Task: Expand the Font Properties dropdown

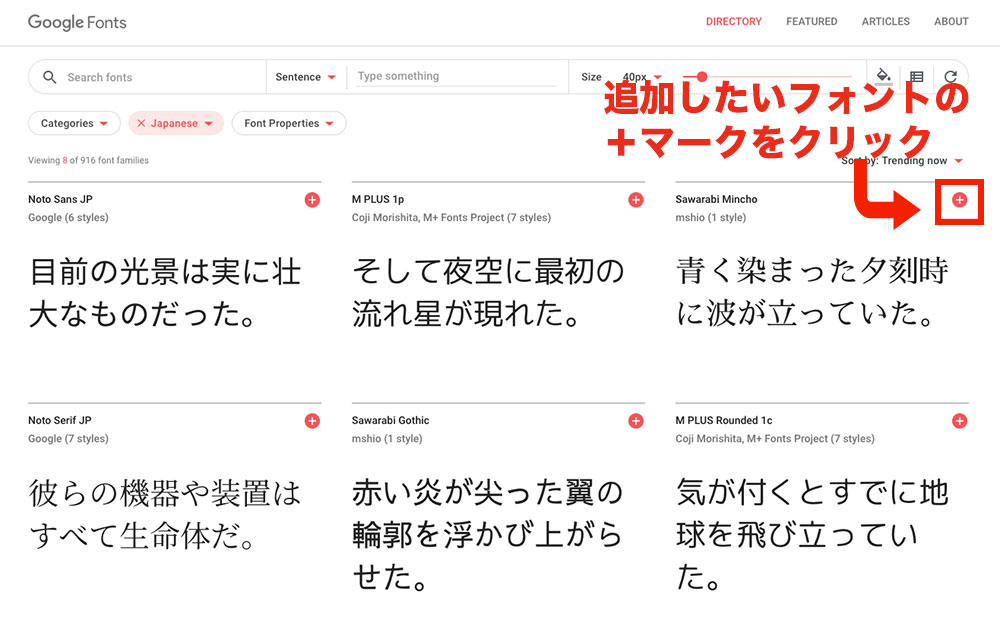Action: (288, 123)
